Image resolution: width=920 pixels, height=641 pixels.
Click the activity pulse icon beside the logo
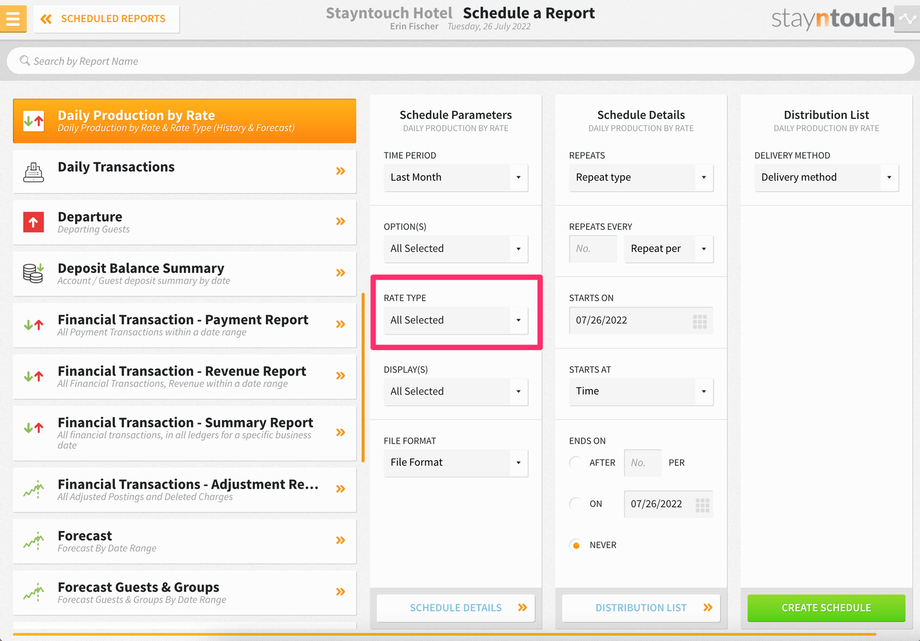pyautogui.click(x=907, y=19)
